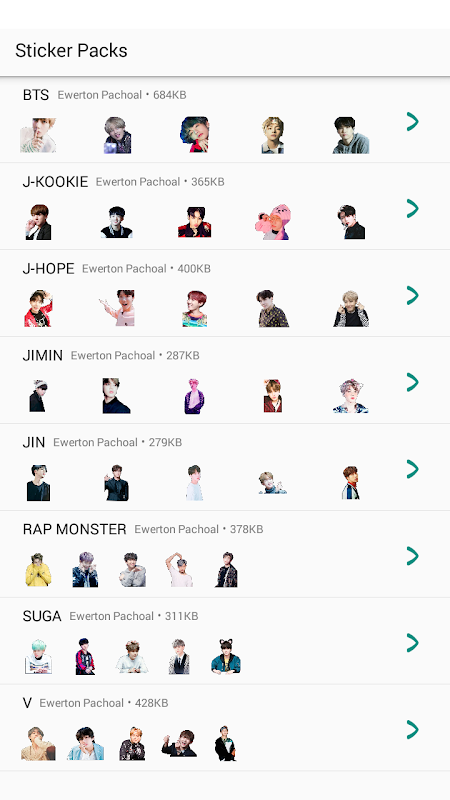Expand the JIMIN pack with its arrow
This screenshot has width=450, height=800.
point(412,382)
